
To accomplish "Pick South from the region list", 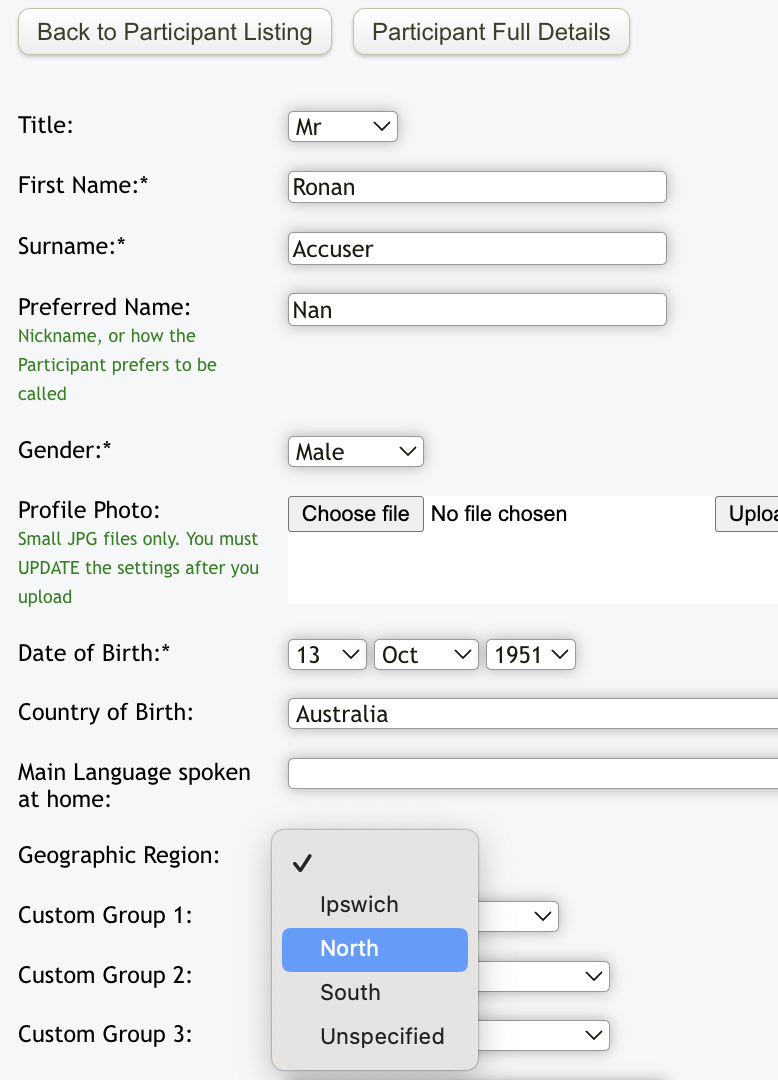I will point(350,993).
